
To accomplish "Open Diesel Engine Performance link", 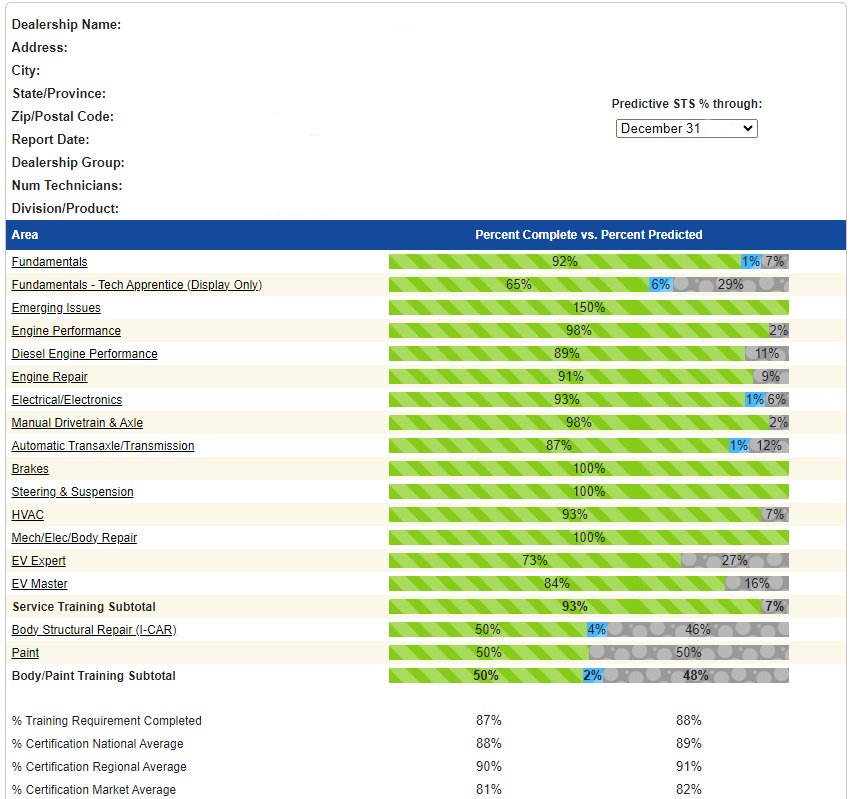I will [x=84, y=354].
